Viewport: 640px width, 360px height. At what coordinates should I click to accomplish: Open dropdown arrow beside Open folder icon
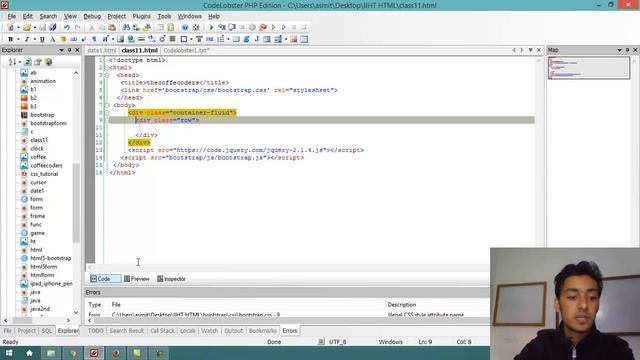34,27
